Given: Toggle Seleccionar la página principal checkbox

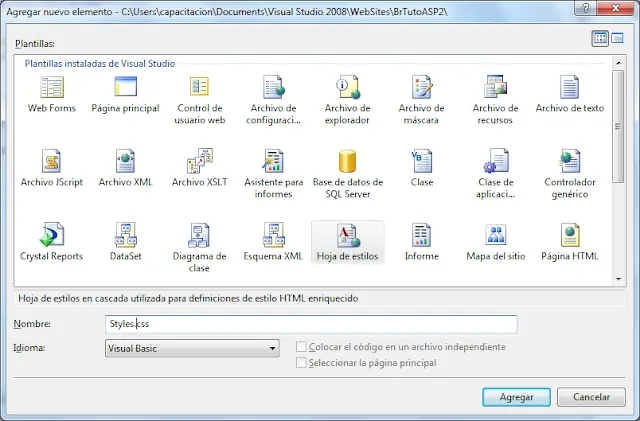Looking at the screenshot, I should click(x=301, y=363).
